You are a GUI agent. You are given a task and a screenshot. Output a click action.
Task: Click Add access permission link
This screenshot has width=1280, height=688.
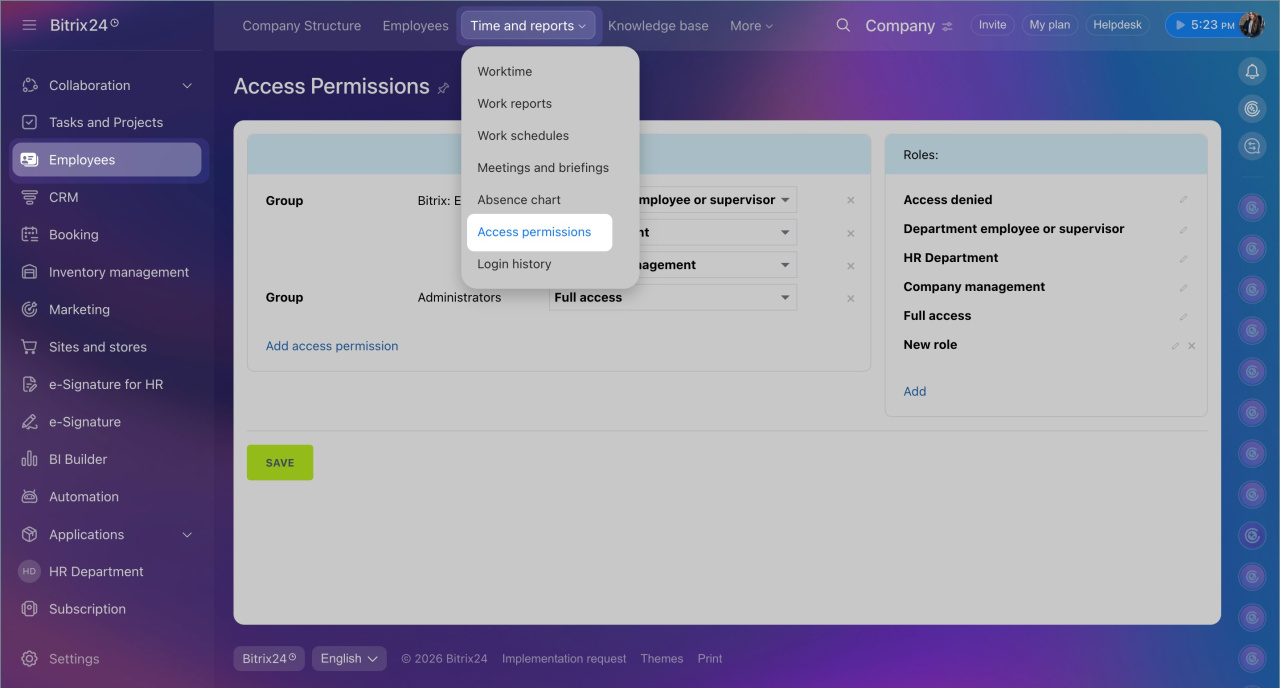tap(332, 346)
